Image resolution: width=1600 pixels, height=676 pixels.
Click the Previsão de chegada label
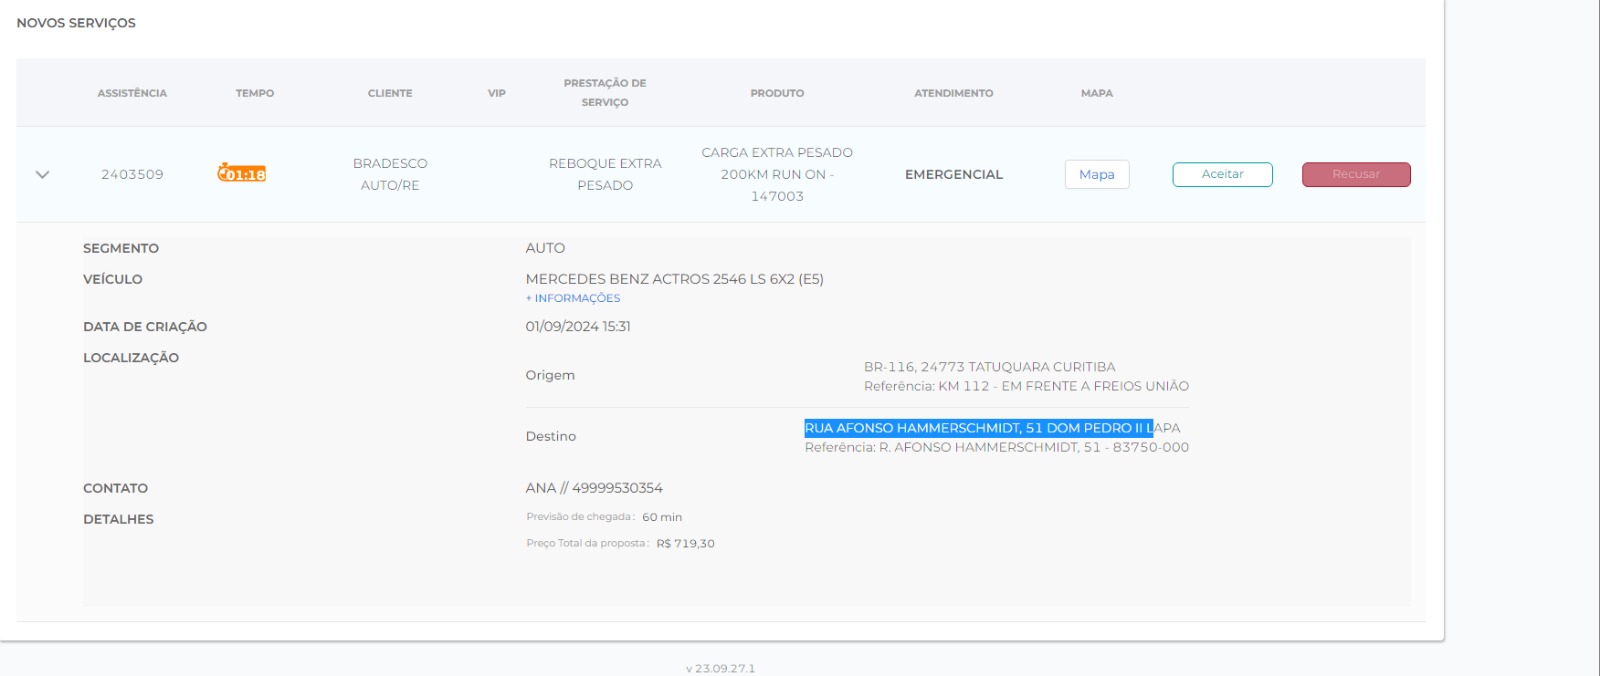tap(581, 517)
